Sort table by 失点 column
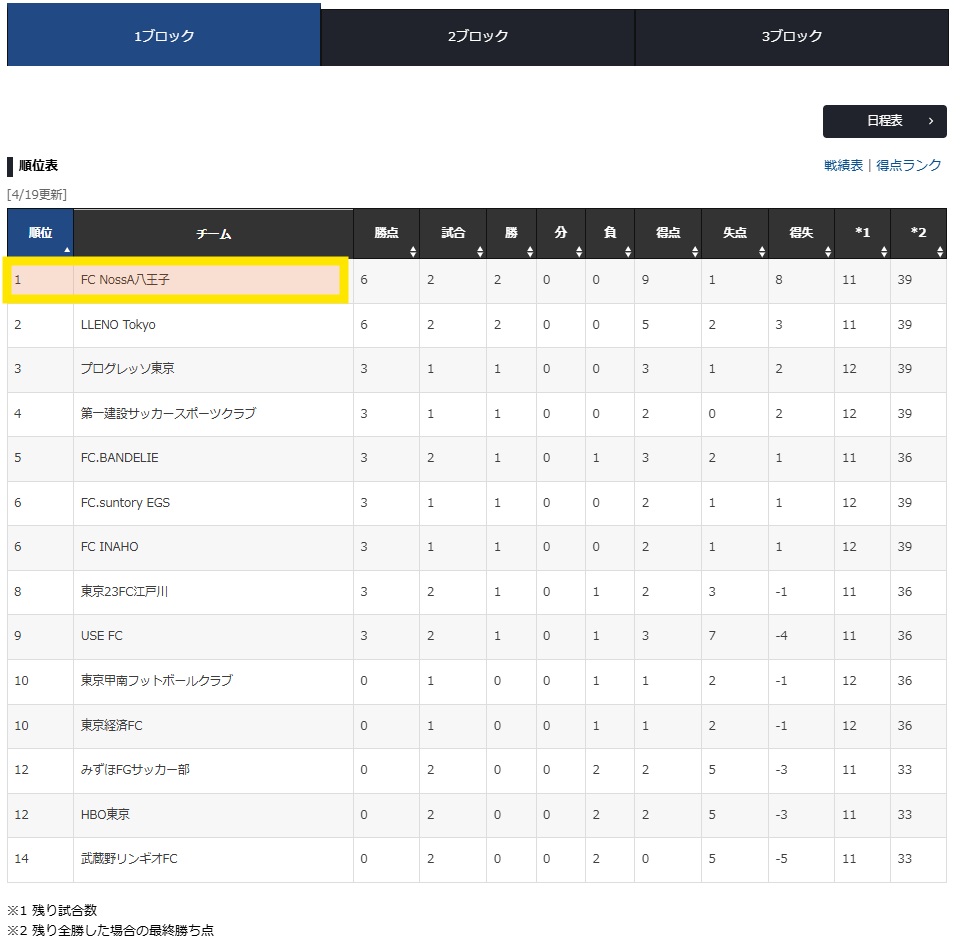 tap(734, 234)
